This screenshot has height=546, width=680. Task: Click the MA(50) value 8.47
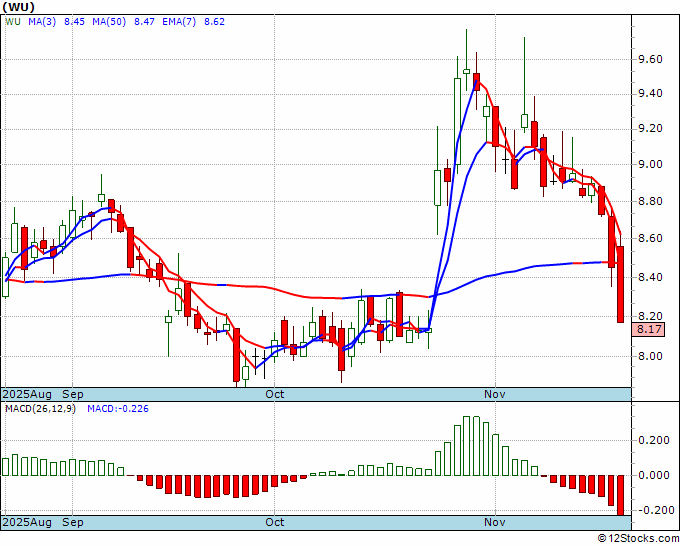(x=144, y=22)
